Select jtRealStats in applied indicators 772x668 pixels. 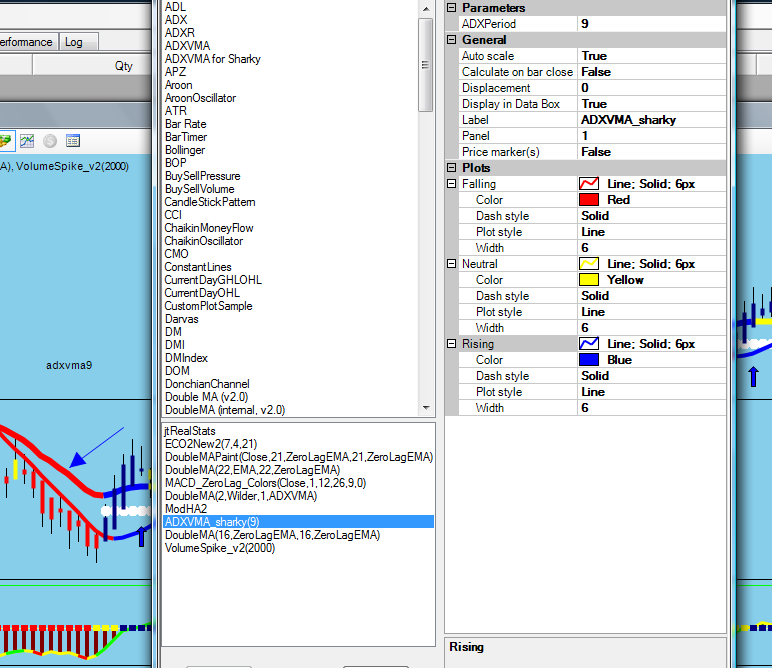[x=190, y=431]
